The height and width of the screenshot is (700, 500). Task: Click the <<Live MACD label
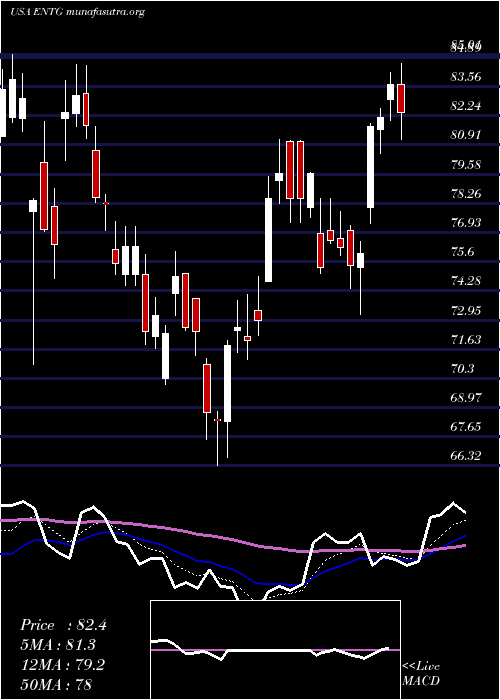(x=421, y=673)
